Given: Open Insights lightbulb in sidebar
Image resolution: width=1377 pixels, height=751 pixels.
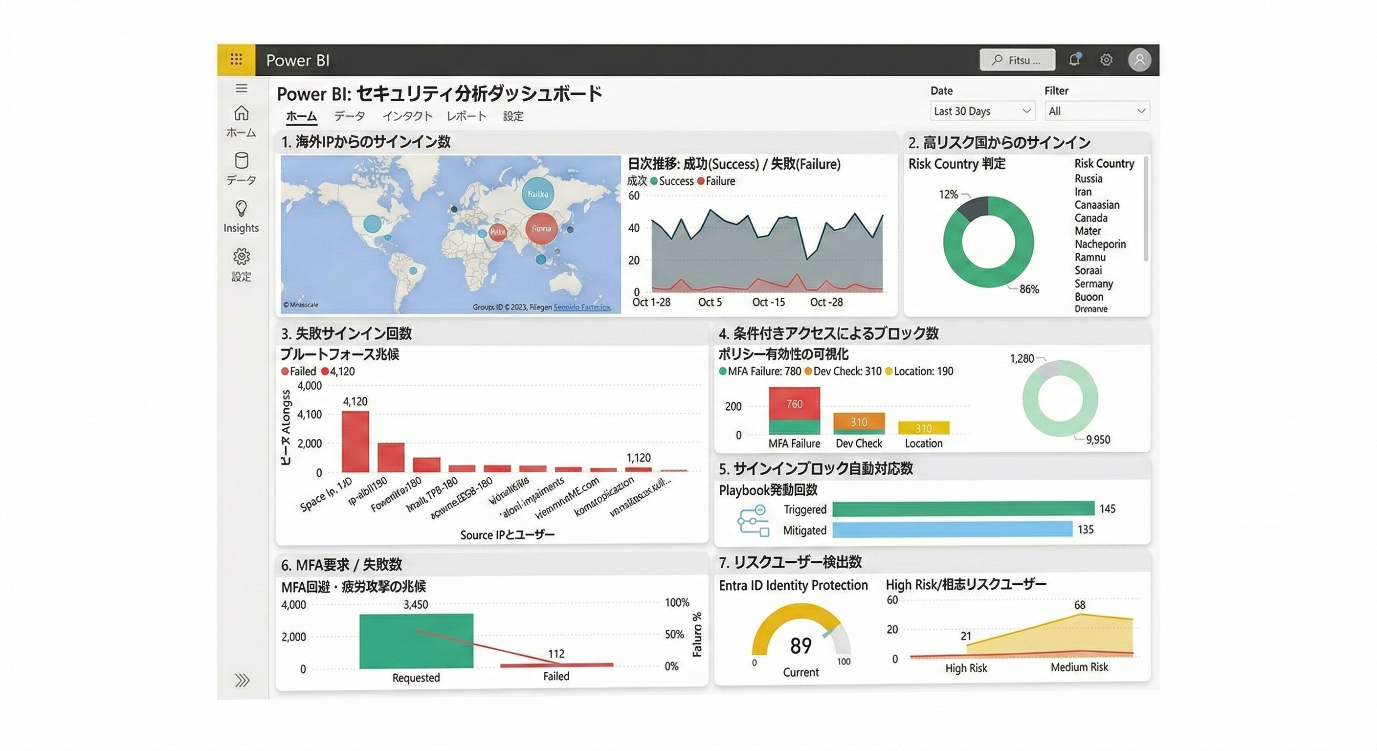Looking at the screenshot, I should click(x=241, y=216).
